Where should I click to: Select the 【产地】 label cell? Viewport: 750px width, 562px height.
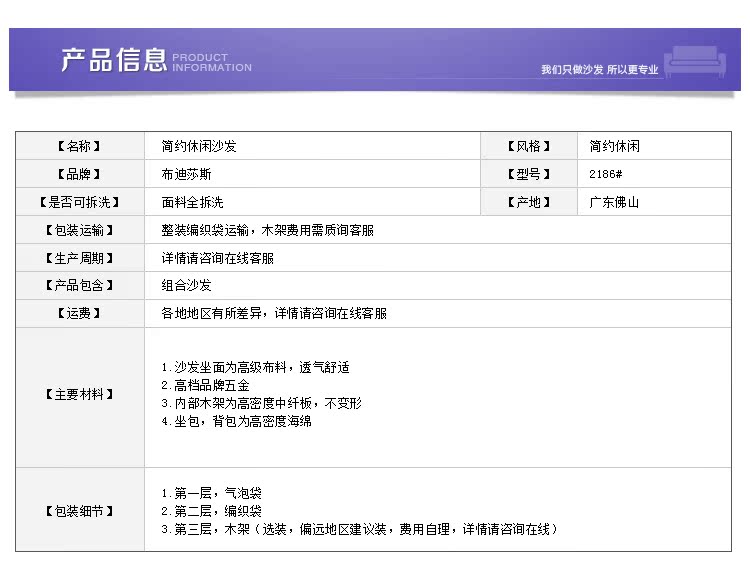(529, 202)
